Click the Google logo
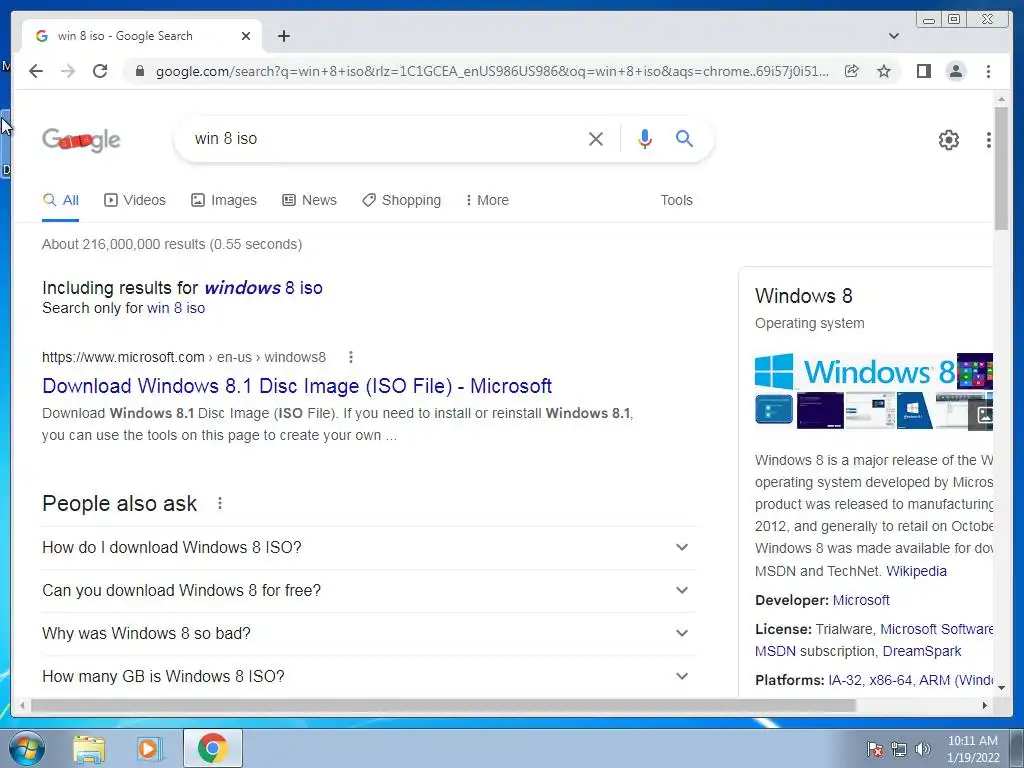The width and height of the screenshot is (1024, 768). tap(81, 140)
